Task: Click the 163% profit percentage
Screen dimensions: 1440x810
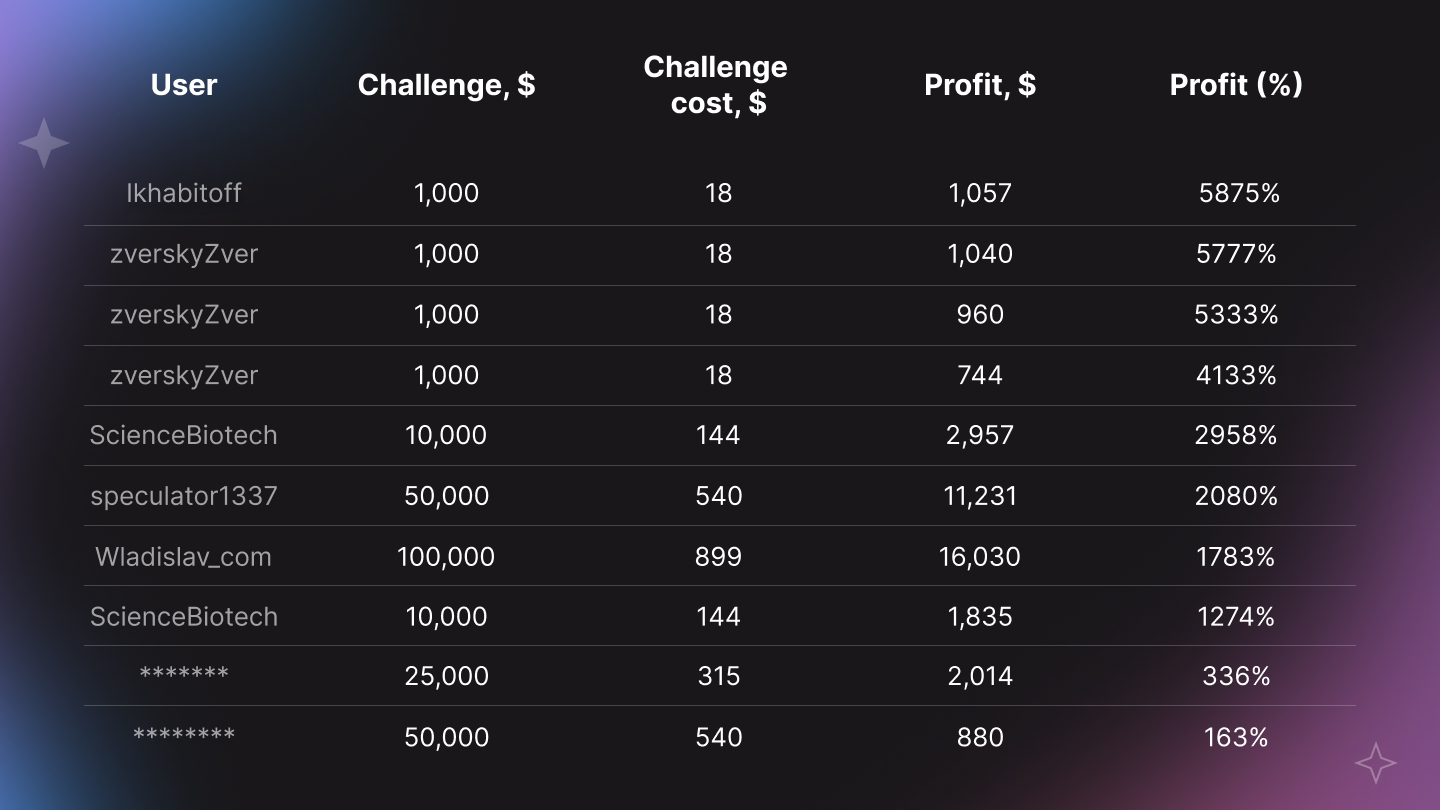Action: click(1236, 738)
